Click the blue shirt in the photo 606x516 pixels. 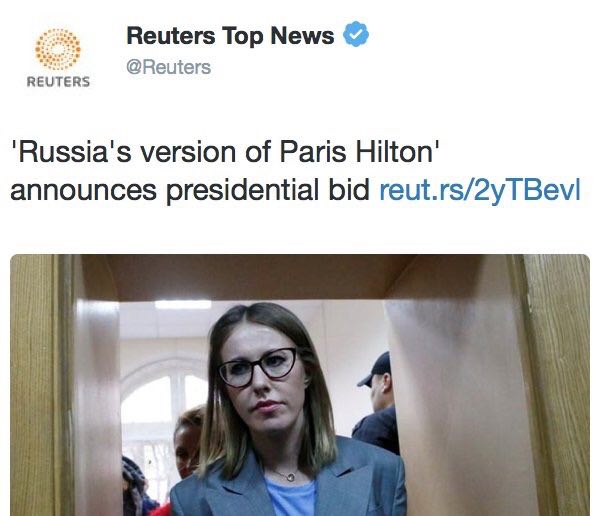292,498
